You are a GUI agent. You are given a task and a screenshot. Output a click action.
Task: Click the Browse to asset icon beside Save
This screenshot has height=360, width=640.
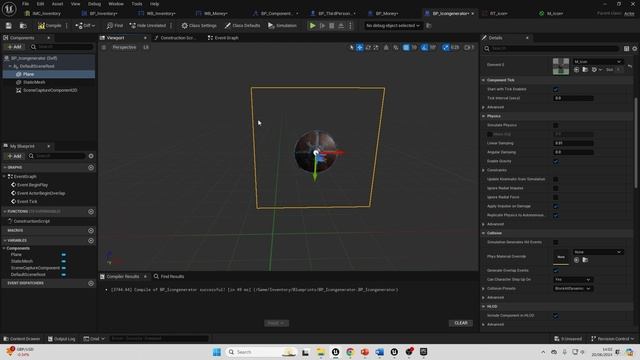tap(23, 26)
